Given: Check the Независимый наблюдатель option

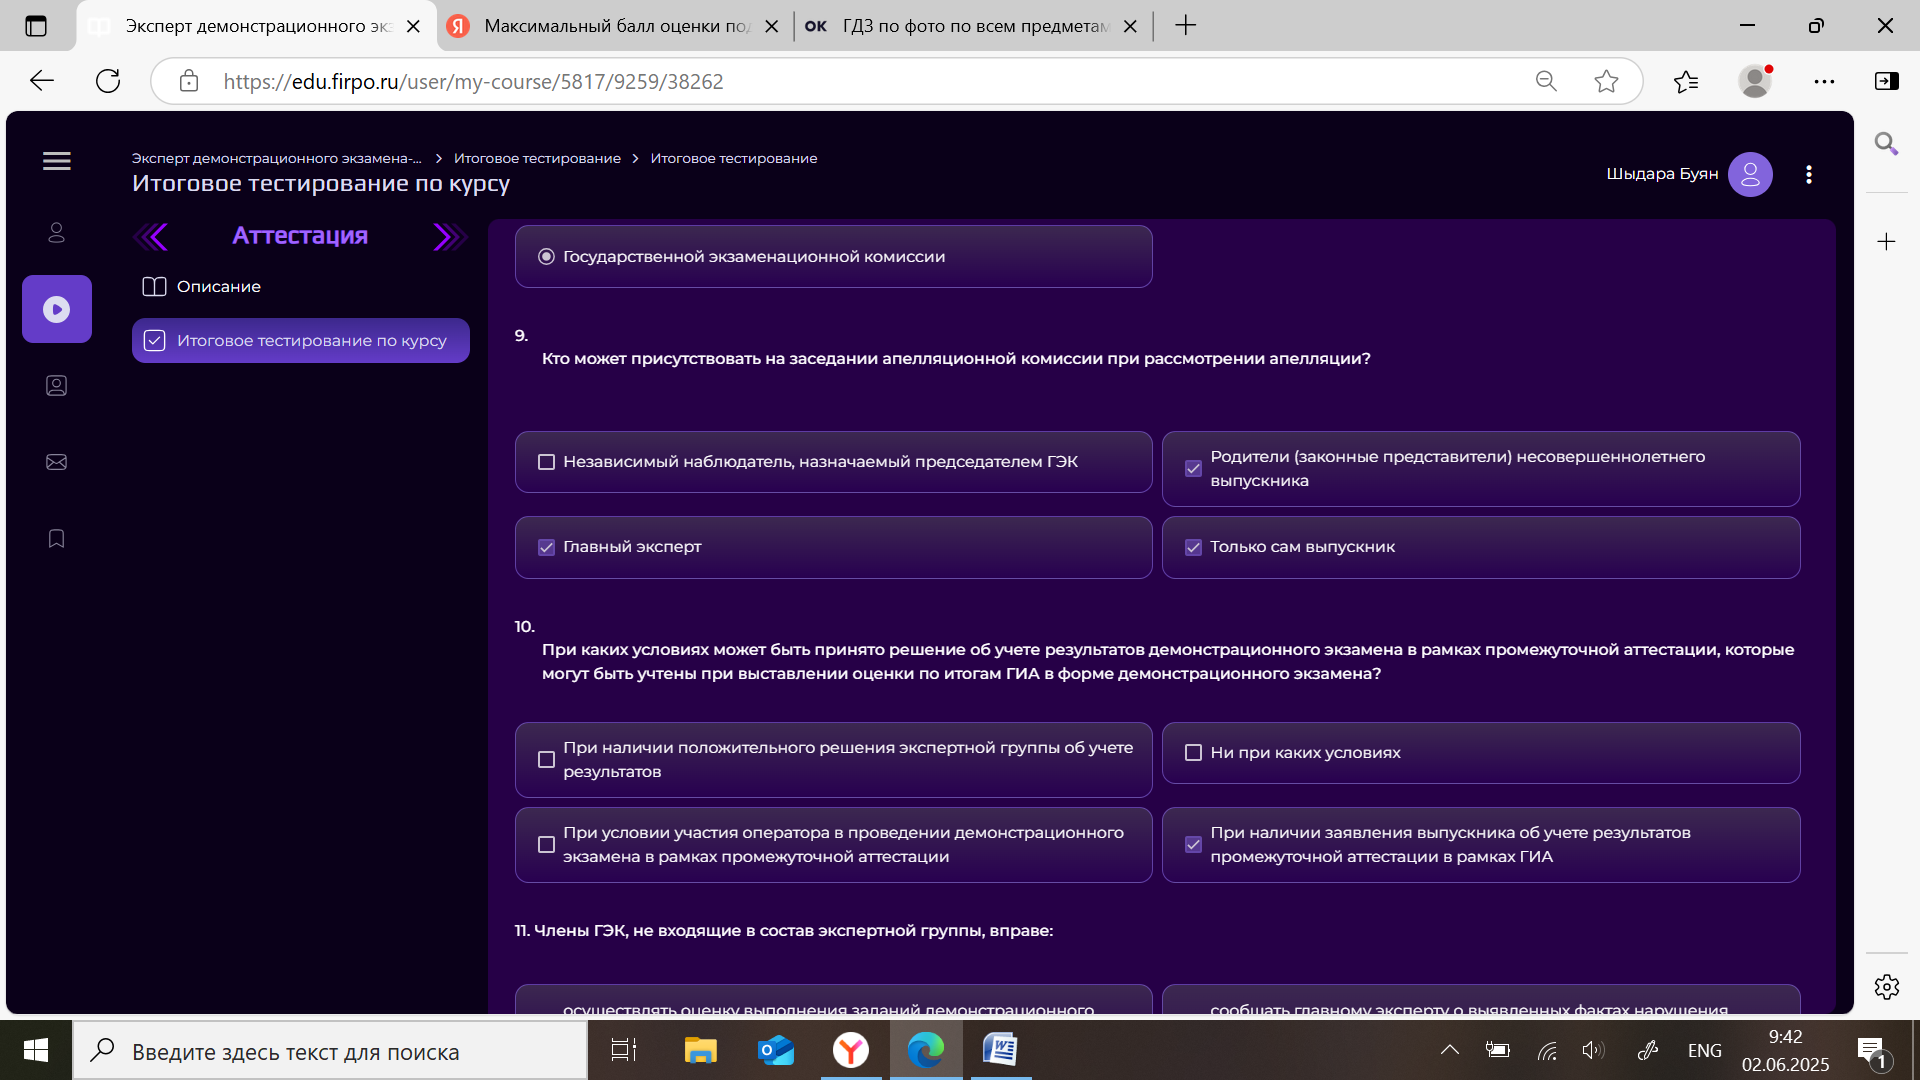Looking at the screenshot, I should tap(546, 462).
